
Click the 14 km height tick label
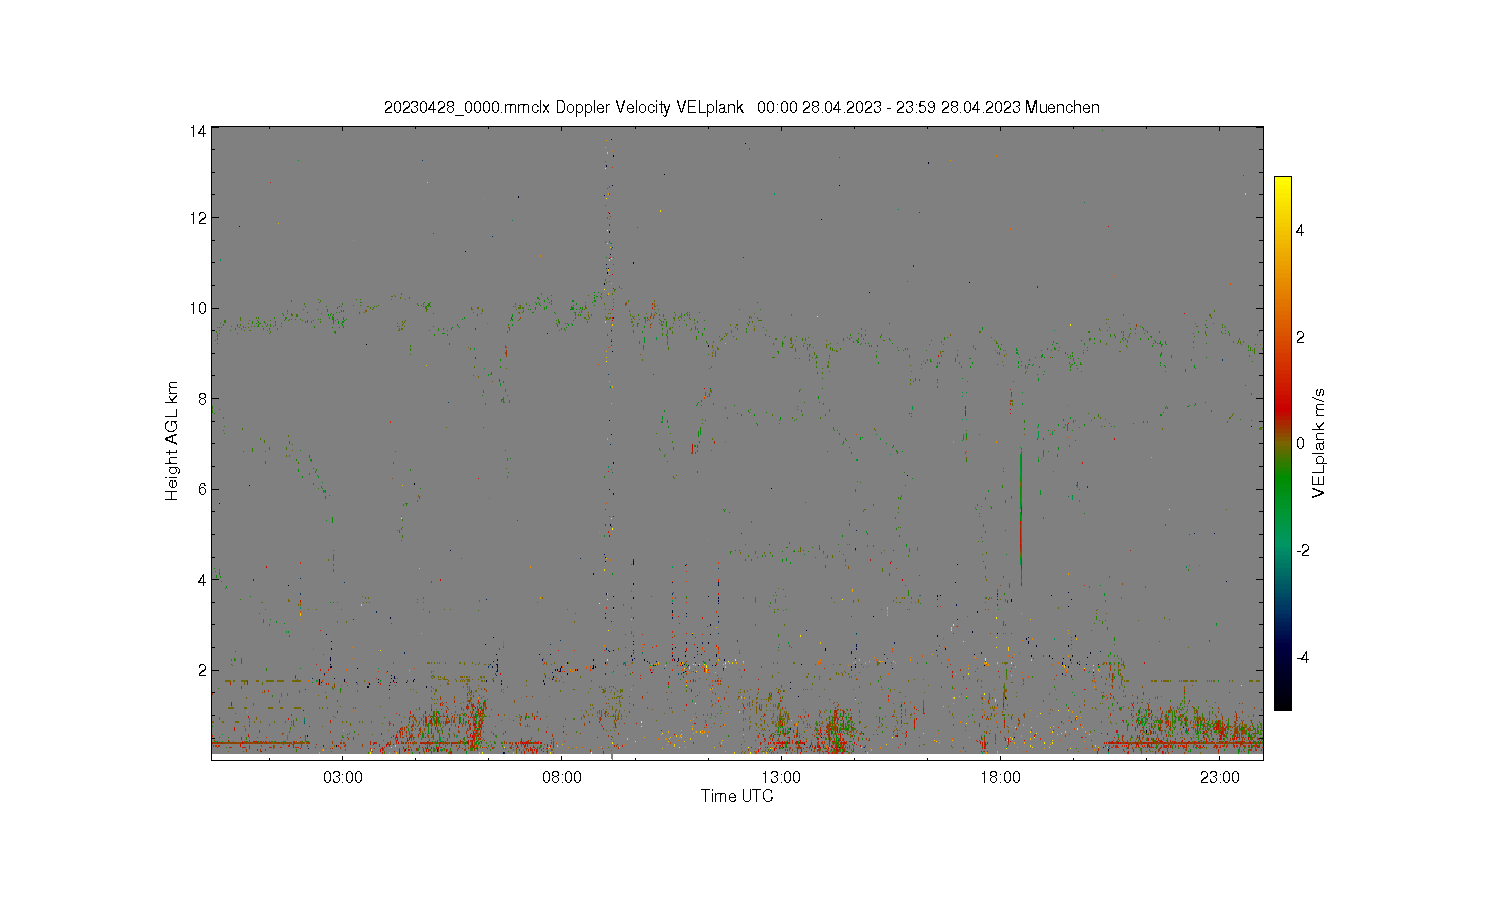click(x=198, y=131)
